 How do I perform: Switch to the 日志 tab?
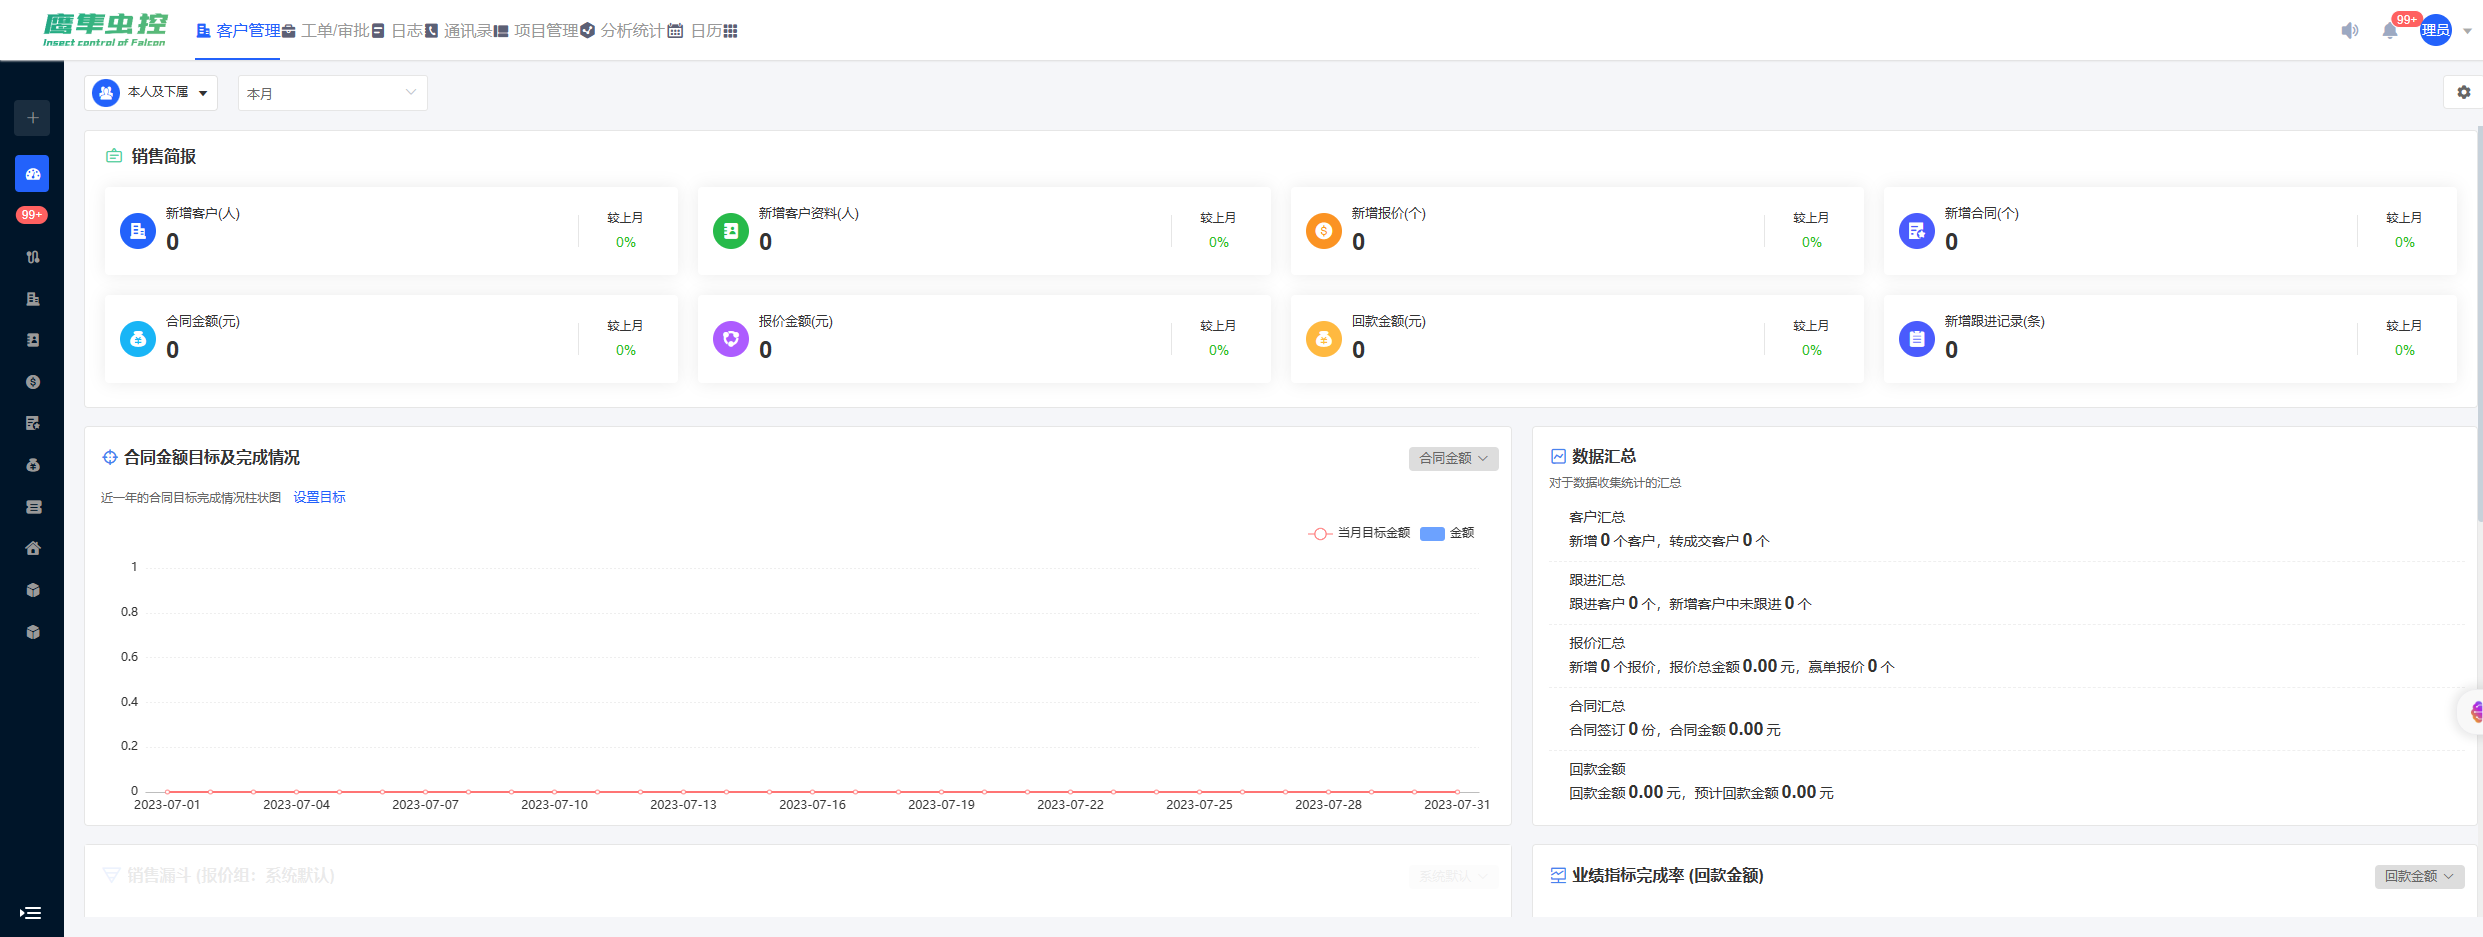pos(398,31)
